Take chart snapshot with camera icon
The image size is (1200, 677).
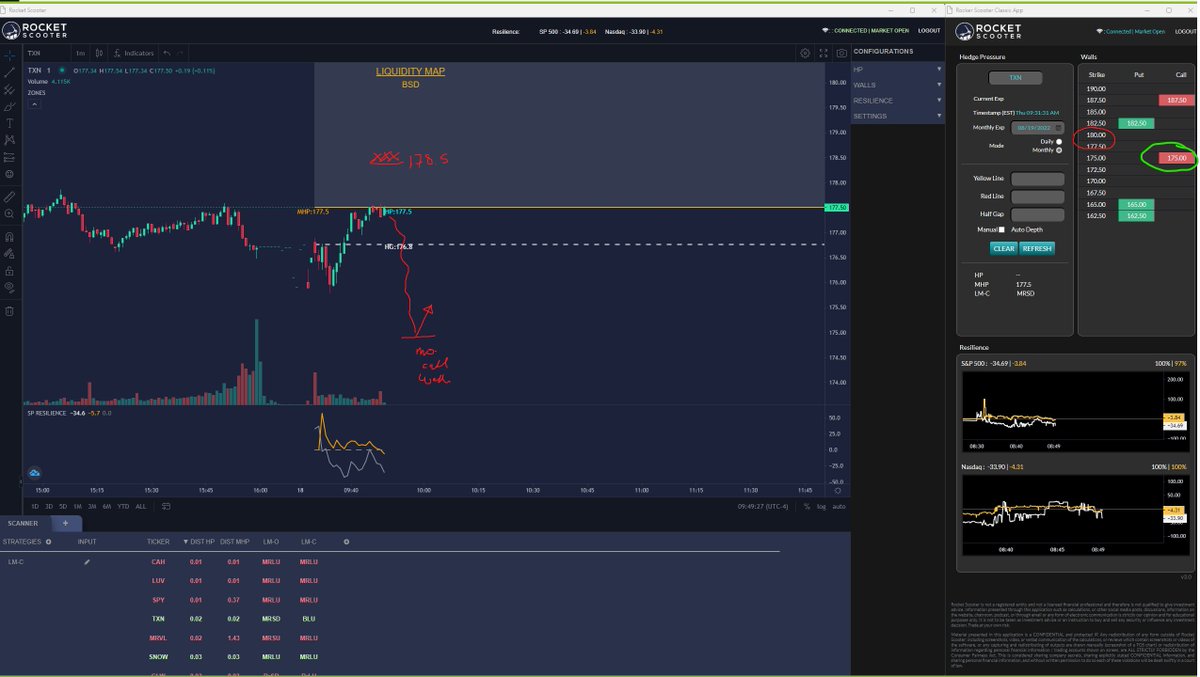pos(842,53)
